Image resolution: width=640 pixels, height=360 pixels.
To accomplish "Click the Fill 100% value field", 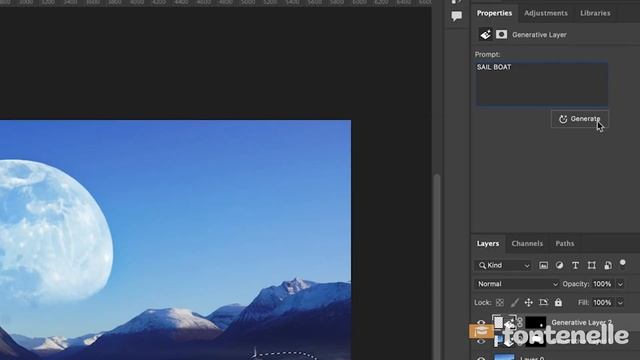I will [602, 302].
